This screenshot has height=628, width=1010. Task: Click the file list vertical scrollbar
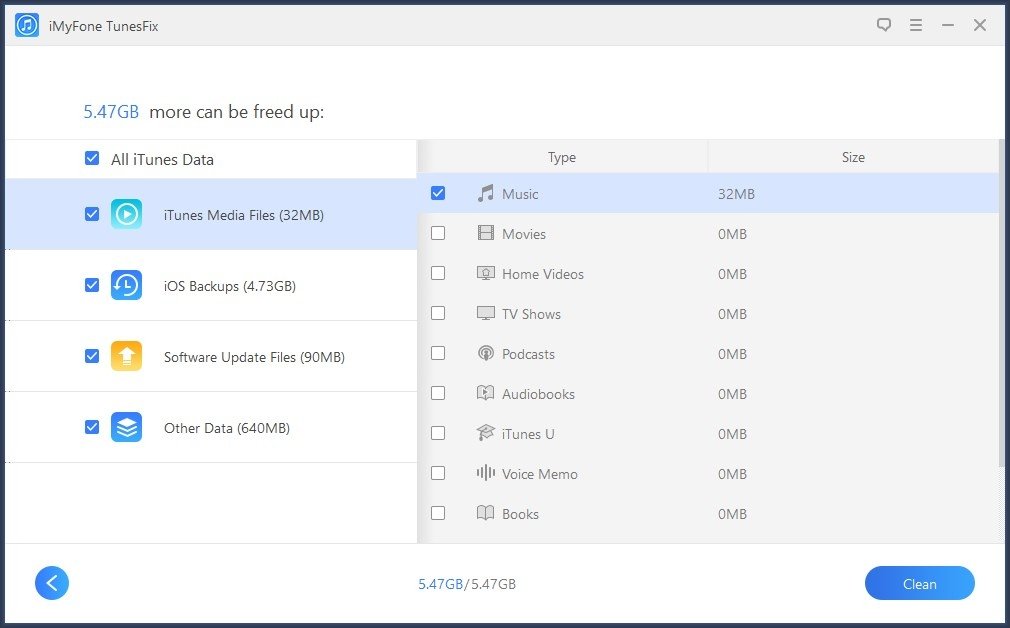(1002, 303)
